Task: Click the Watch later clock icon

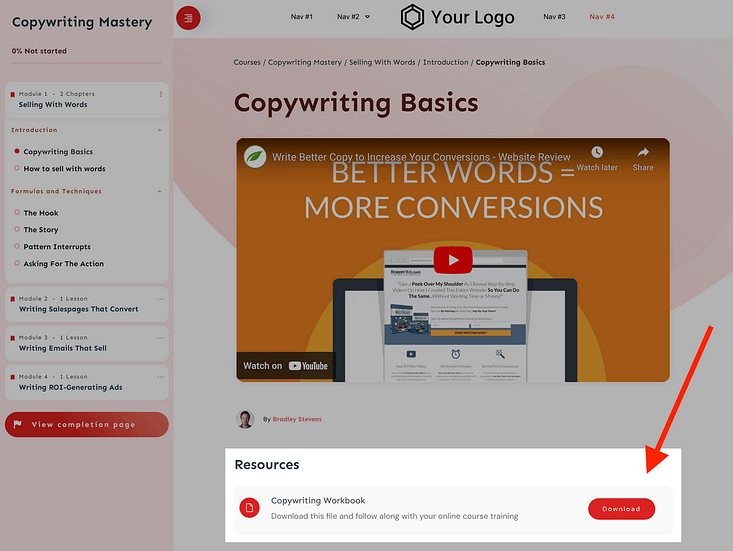Action: click(x=597, y=152)
